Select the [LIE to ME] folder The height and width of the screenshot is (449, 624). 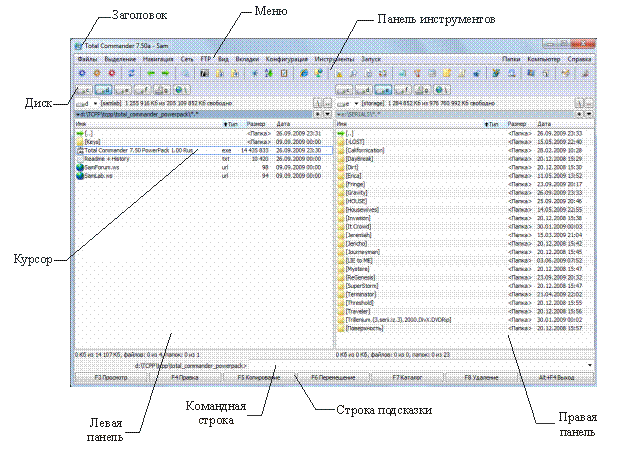pyautogui.click(x=465, y=260)
